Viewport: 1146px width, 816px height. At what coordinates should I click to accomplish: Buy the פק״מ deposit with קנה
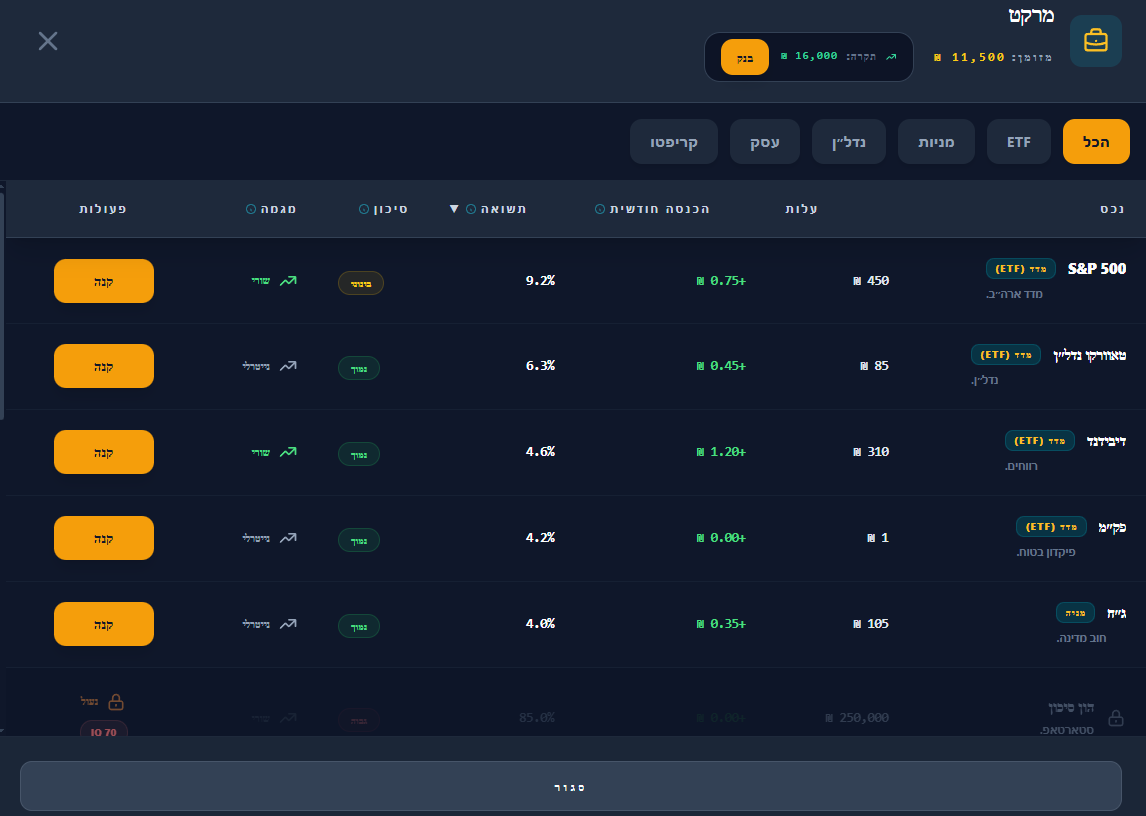pyautogui.click(x=104, y=538)
